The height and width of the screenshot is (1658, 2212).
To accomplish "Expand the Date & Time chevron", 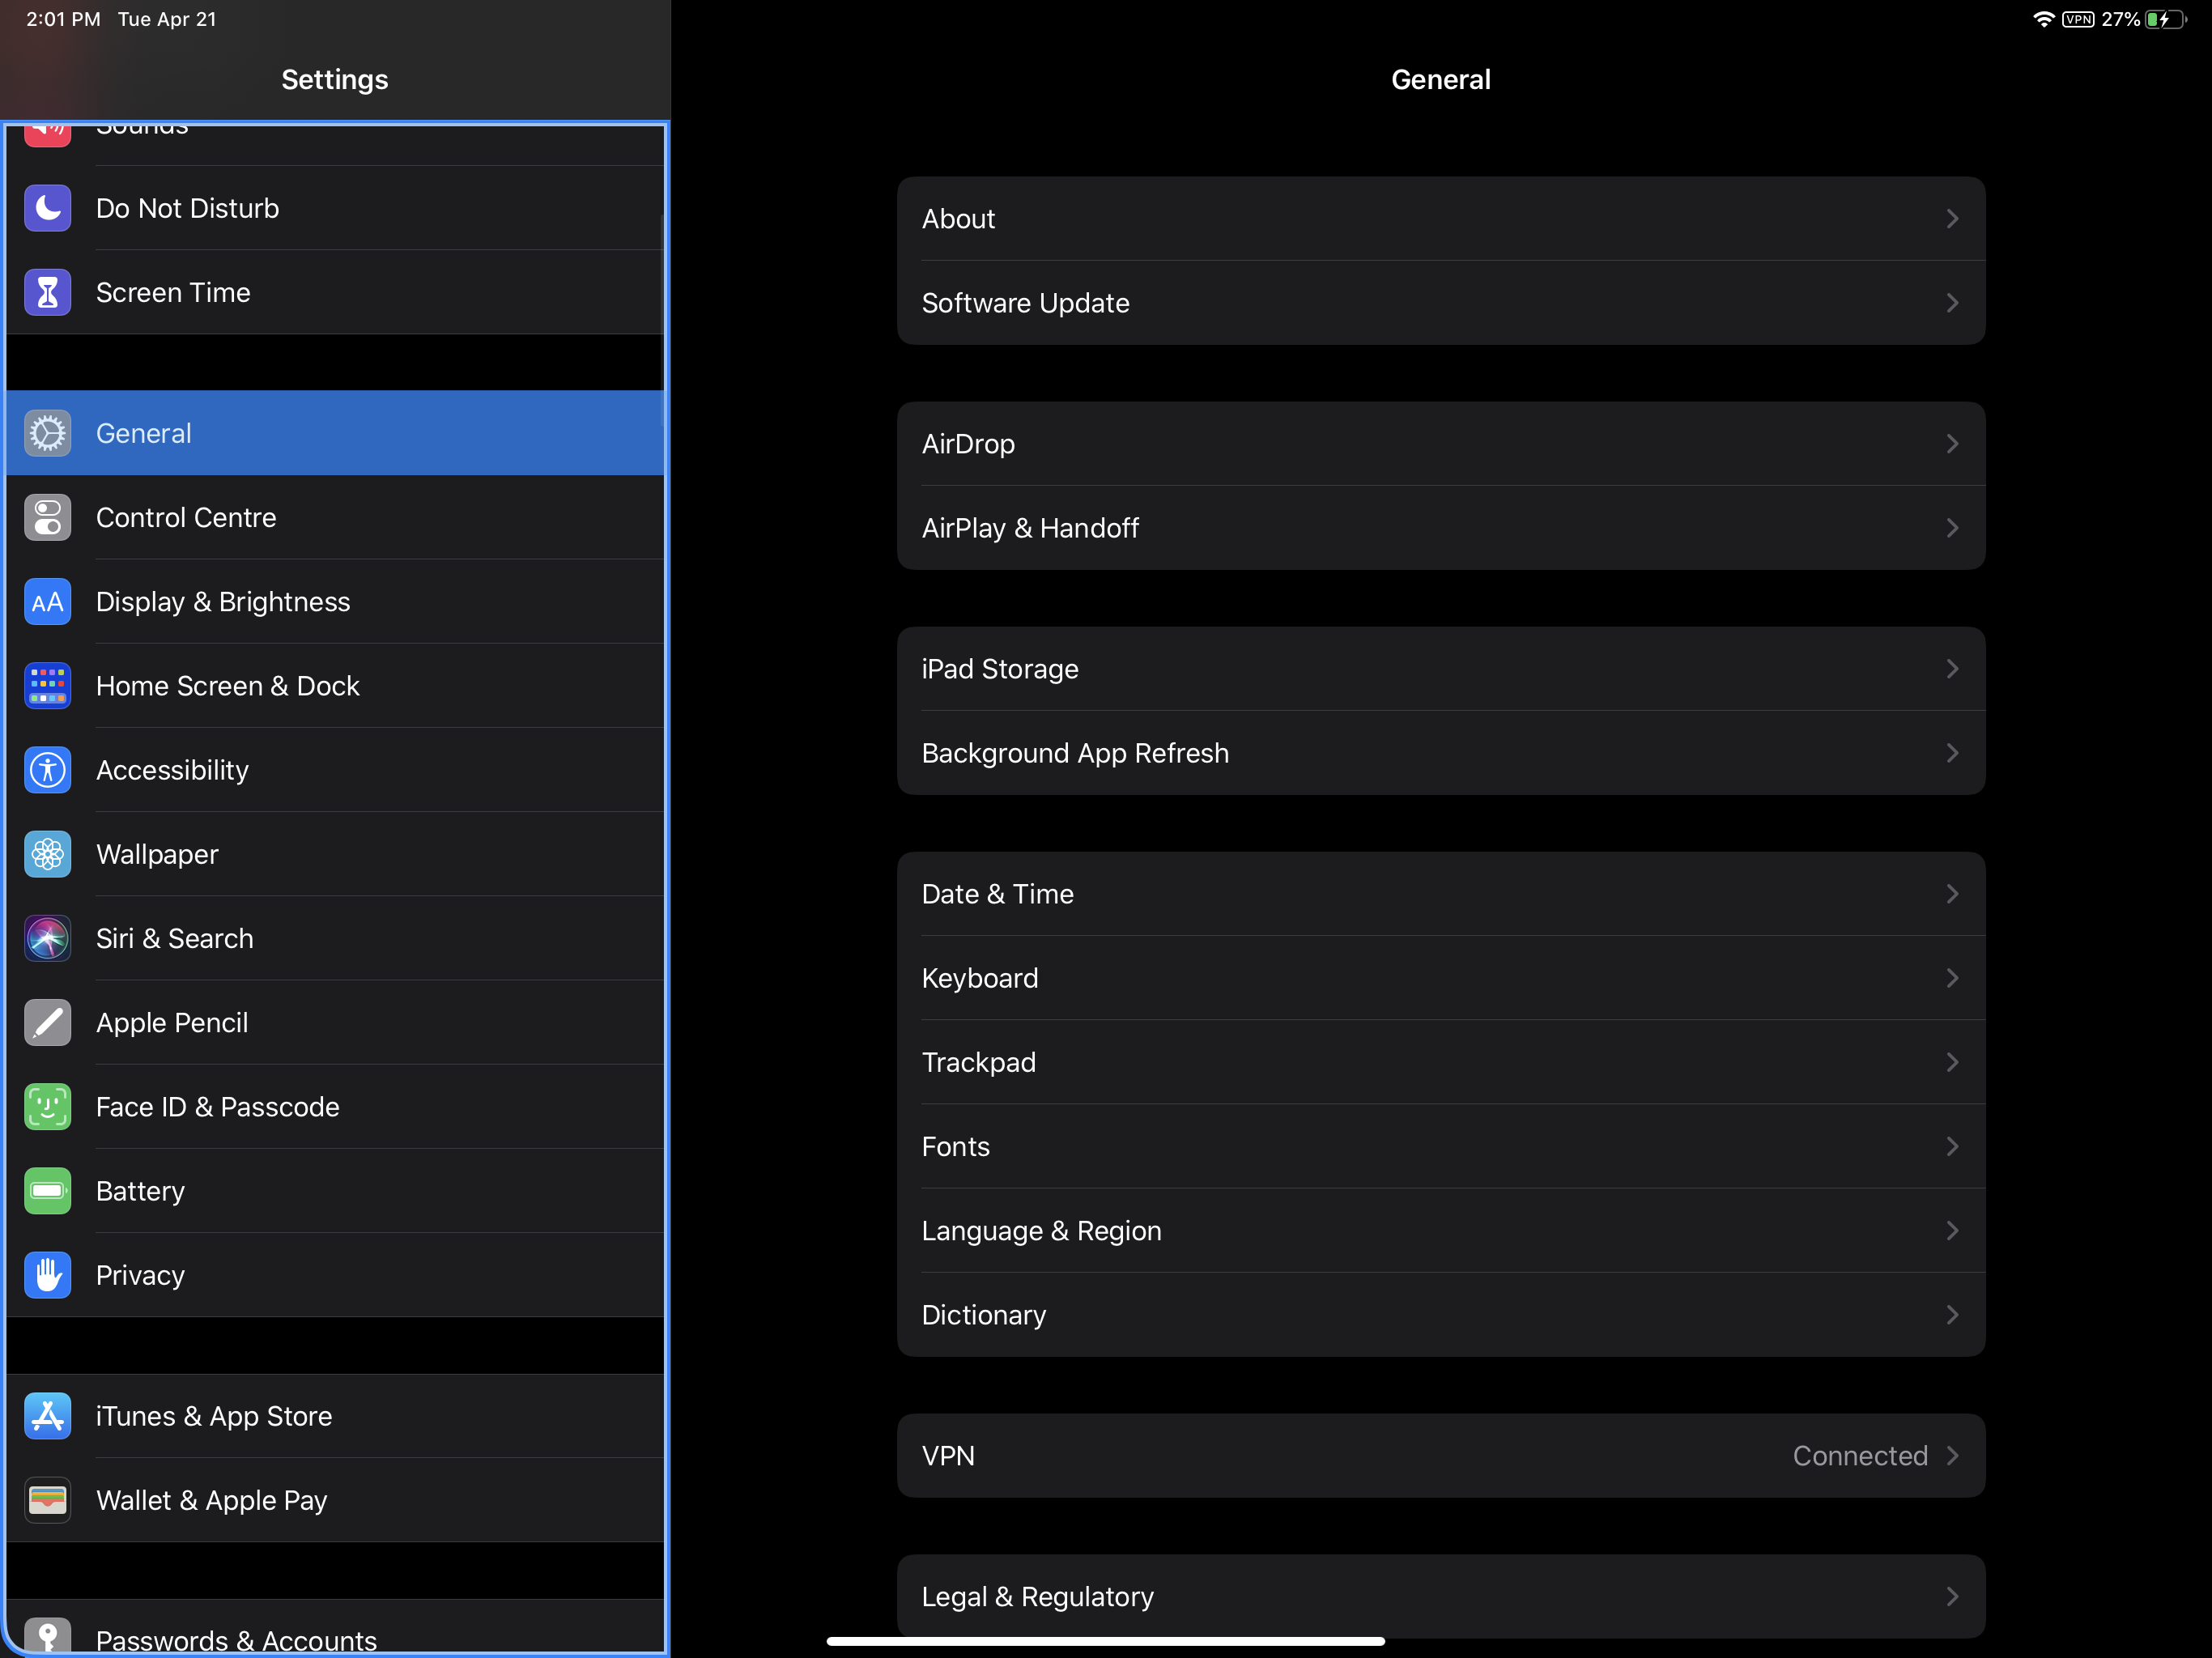I will click(x=1952, y=893).
